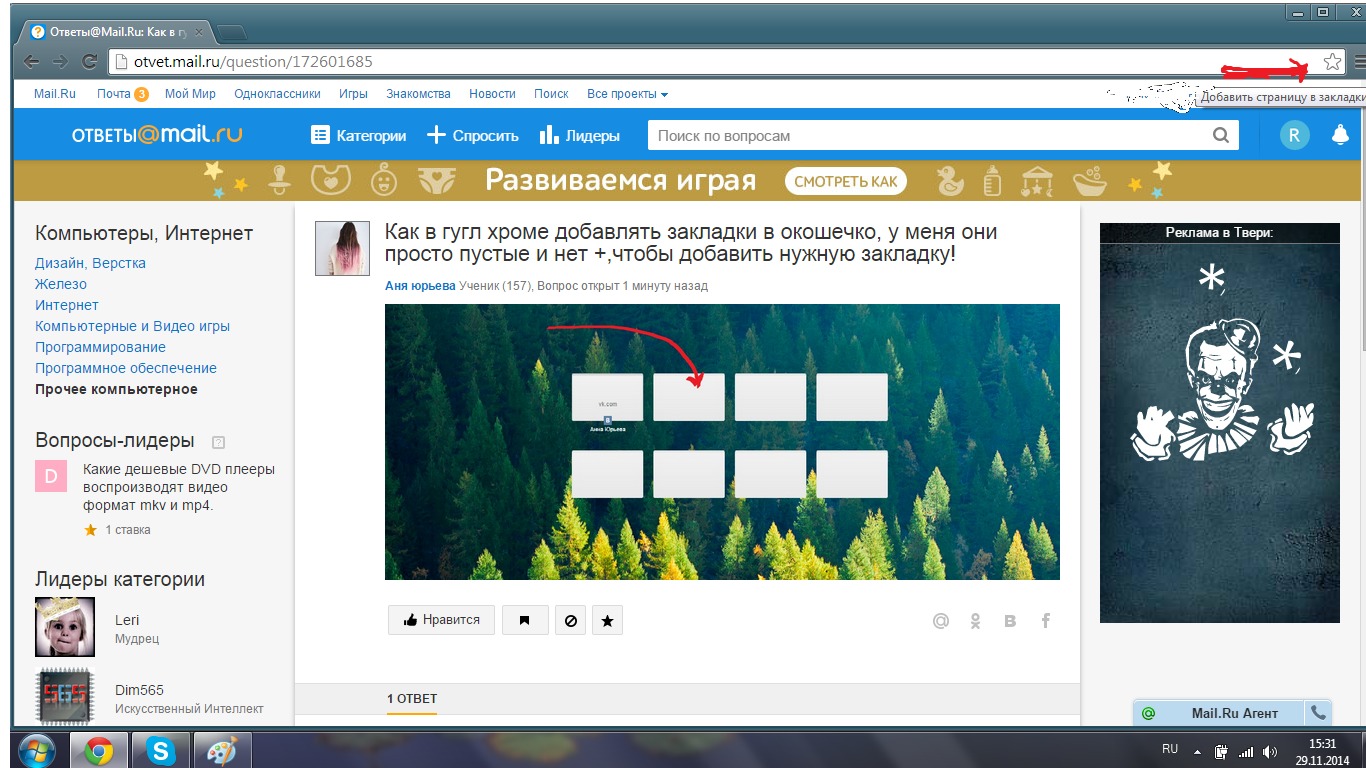This screenshot has width=1366, height=768.
Task: Click the browser back arrow
Action: pyautogui.click(x=32, y=62)
